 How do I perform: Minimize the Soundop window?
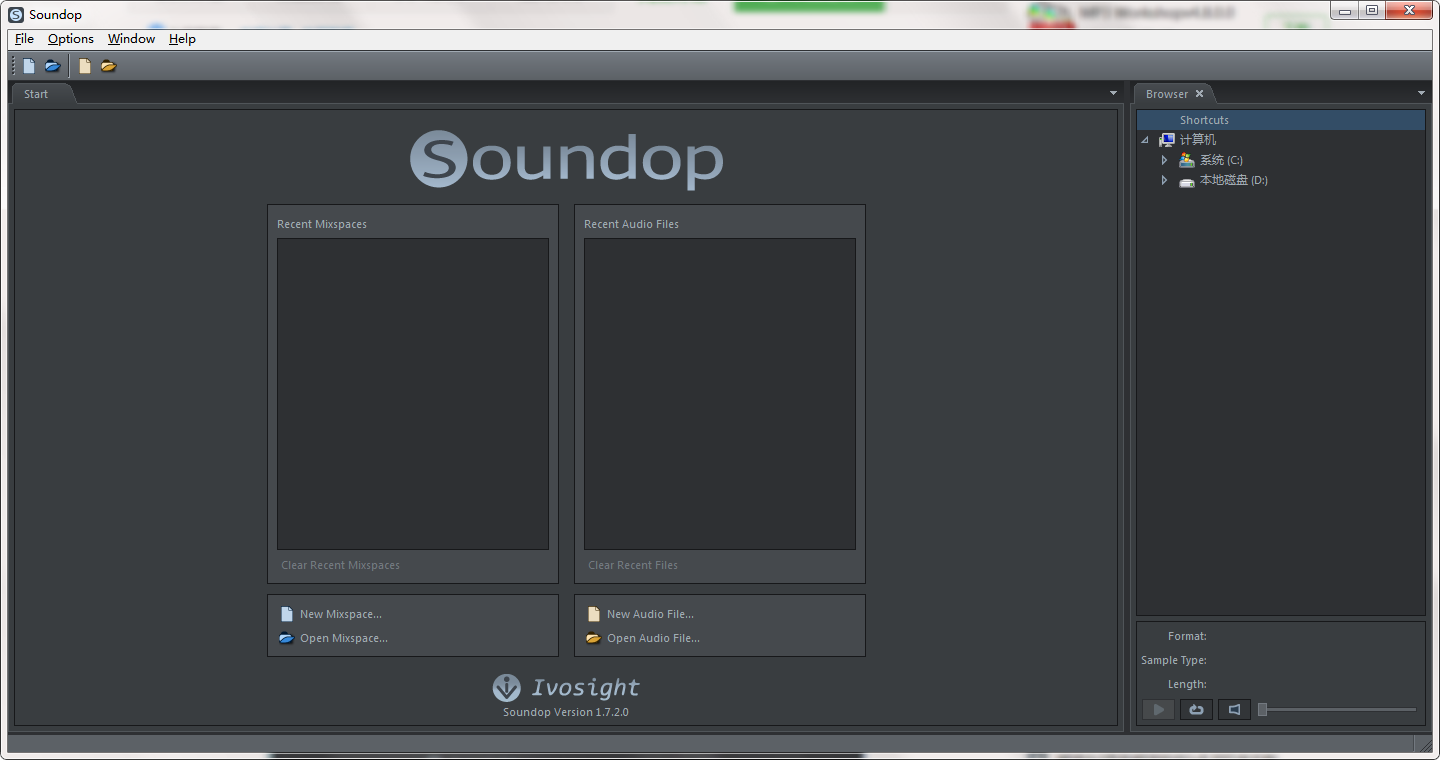pyautogui.click(x=1345, y=11)
